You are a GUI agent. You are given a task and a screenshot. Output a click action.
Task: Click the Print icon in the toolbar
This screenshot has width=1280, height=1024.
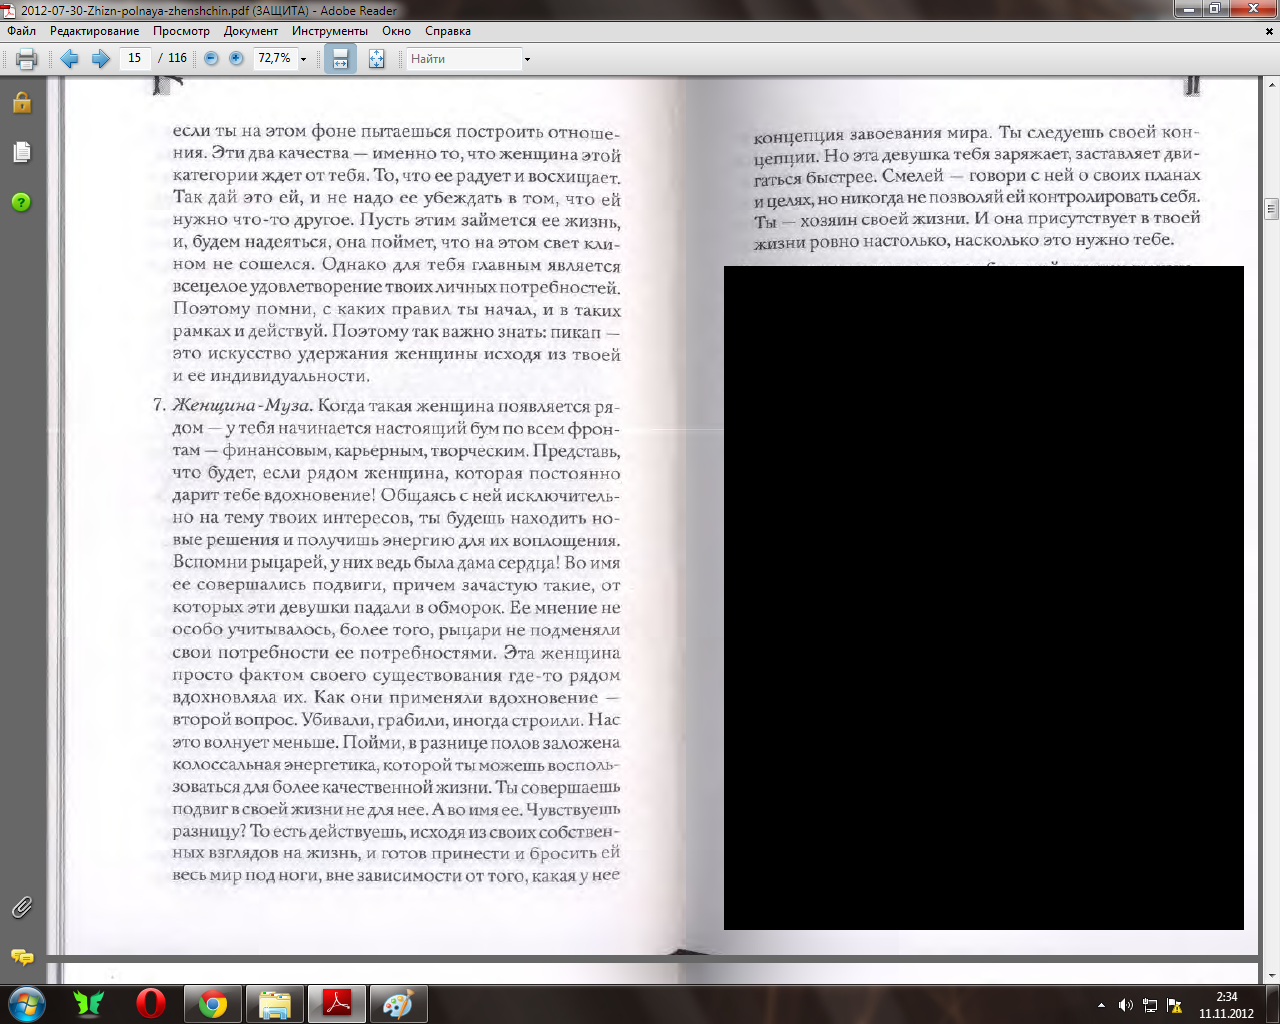click(26, 59)
